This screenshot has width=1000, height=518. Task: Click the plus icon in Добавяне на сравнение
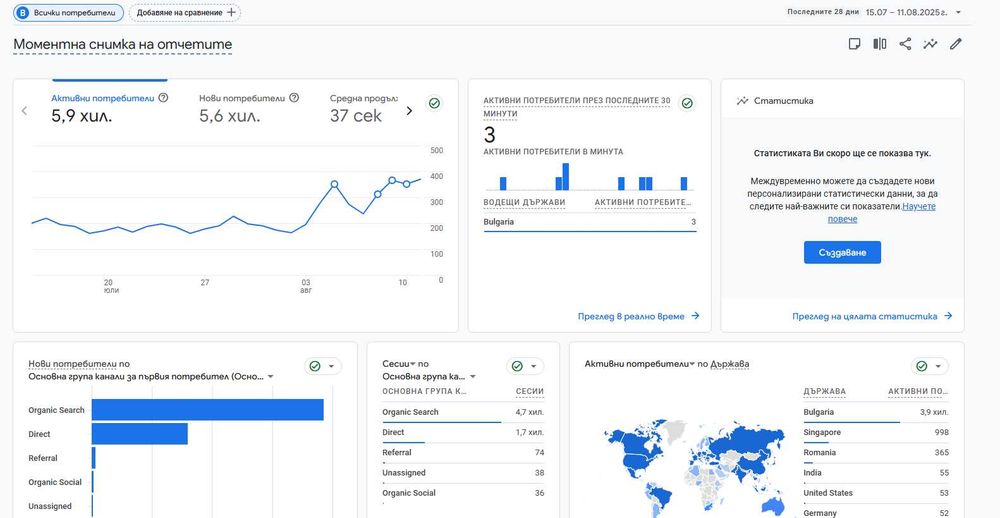pyautogui.click(x=231, y=12)
